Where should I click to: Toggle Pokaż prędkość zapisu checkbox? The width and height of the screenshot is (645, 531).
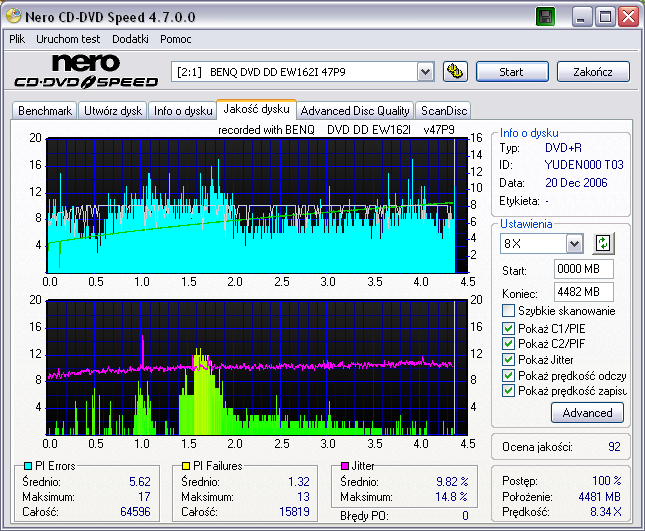pos(508,390)
